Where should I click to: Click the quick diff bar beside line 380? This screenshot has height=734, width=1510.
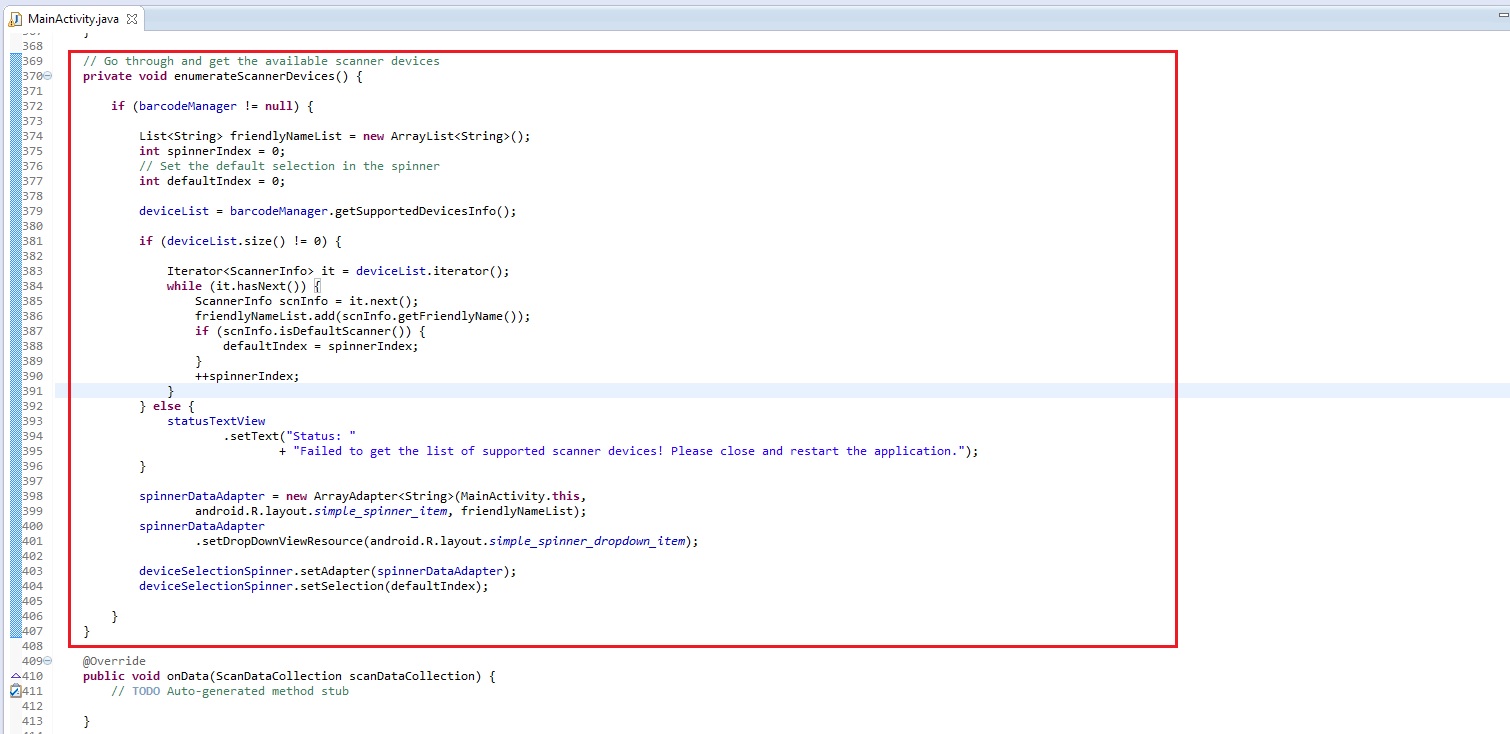click(15, 226)
